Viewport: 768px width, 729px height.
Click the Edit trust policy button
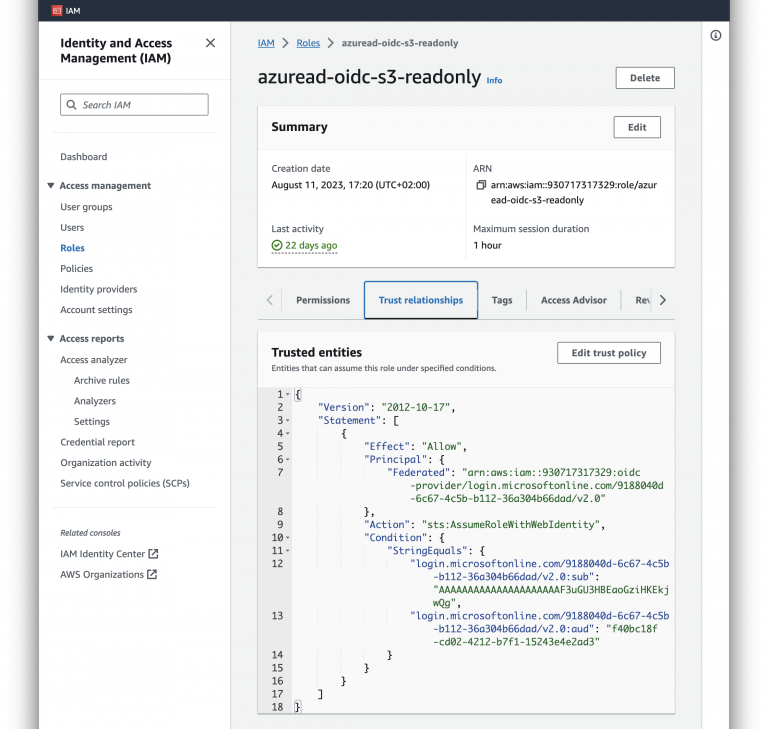pyautogui.click(x=608, y=353)
